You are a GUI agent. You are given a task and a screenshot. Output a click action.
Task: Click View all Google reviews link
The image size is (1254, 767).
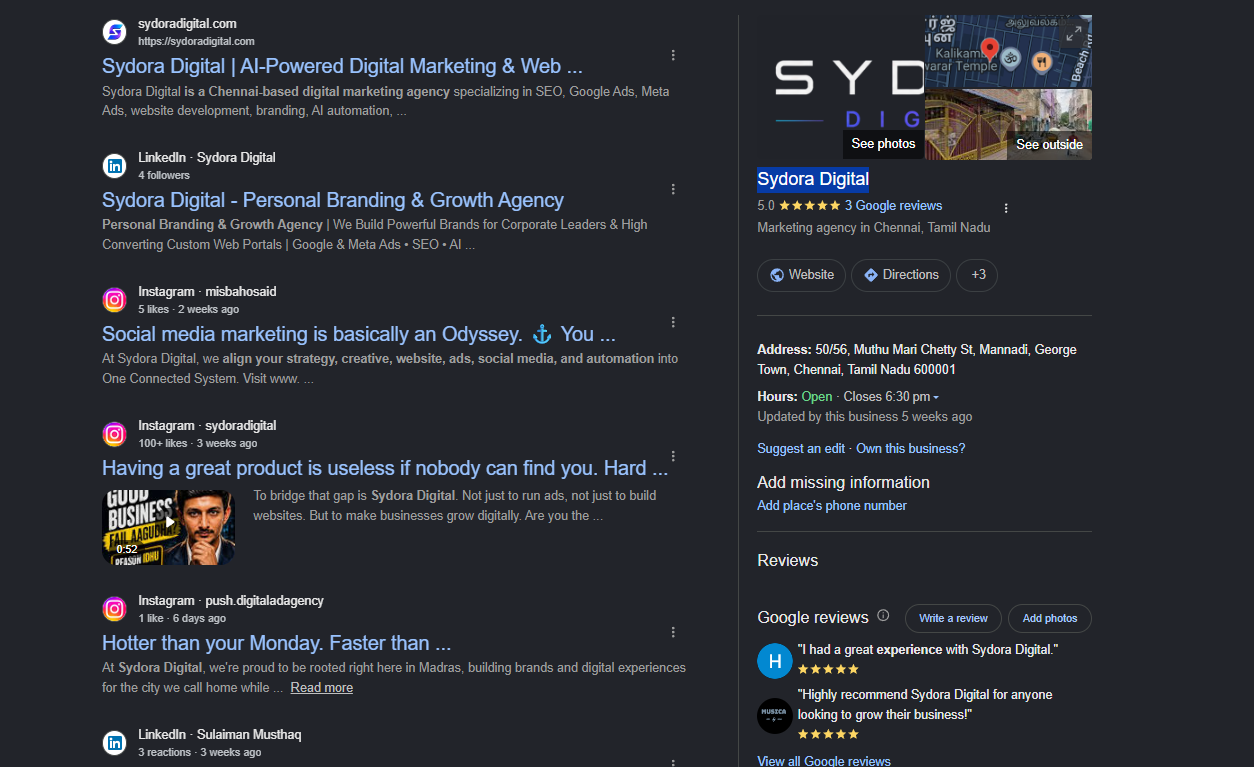(824, 761)
